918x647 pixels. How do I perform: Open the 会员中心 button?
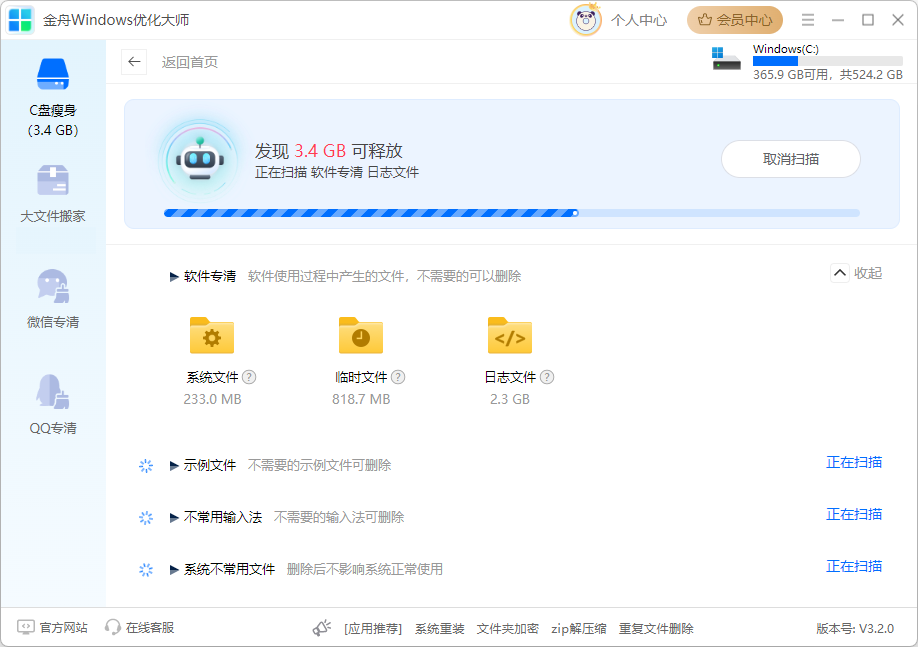pyautogui.click(x=735, y=20)
